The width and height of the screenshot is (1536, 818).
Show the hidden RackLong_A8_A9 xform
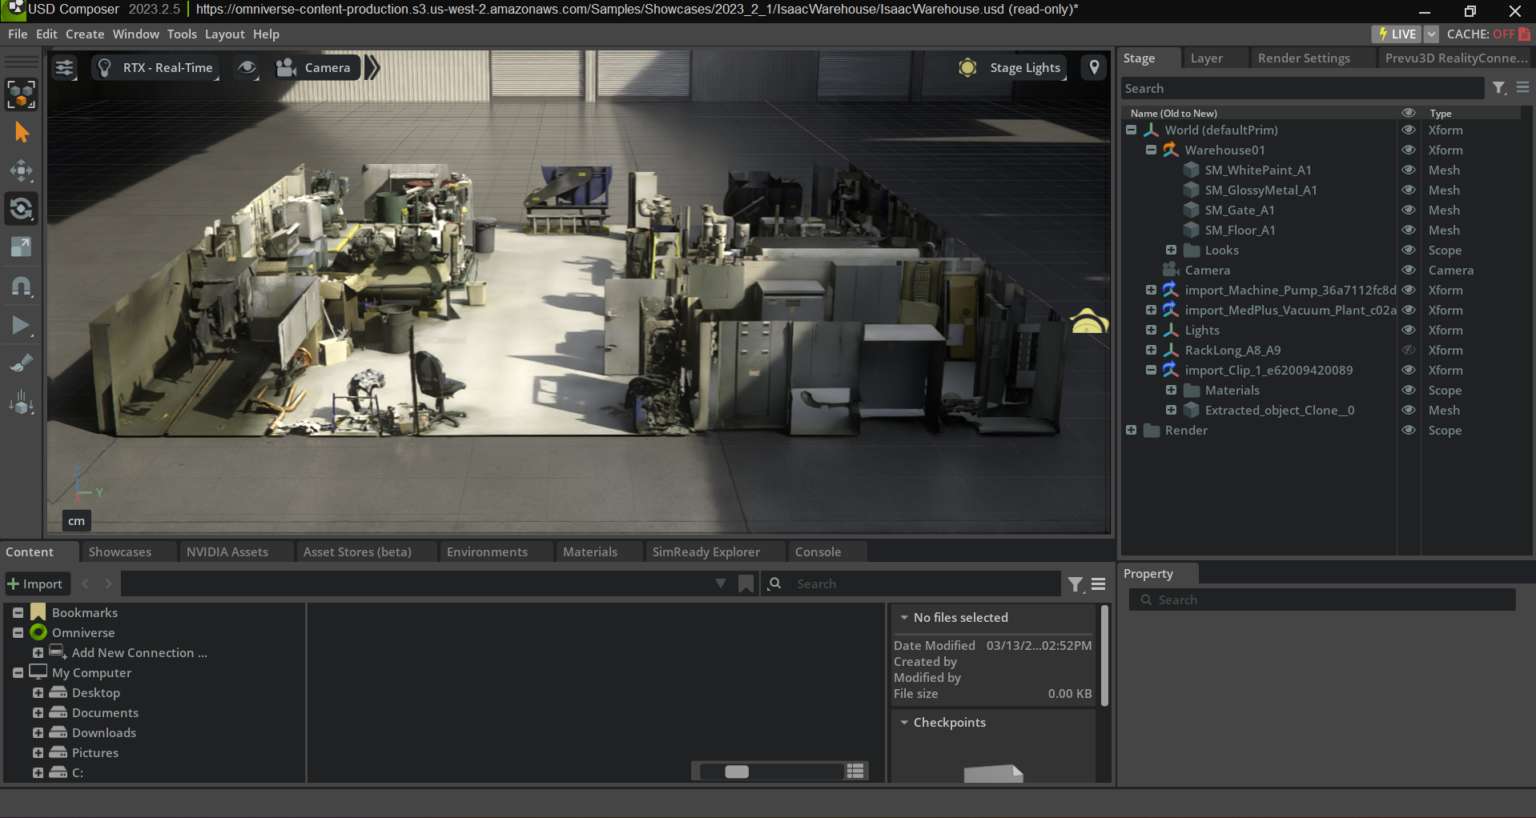click(x=1409, y=350)
